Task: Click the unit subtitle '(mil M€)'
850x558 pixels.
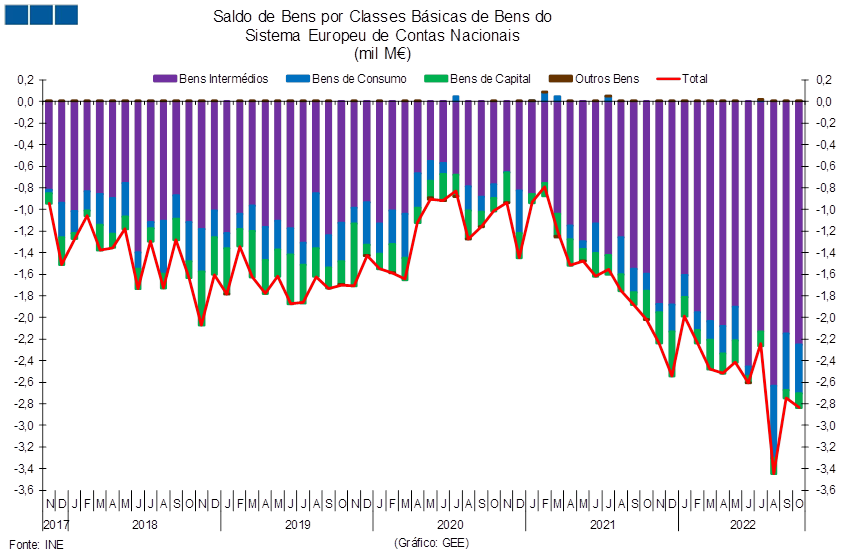Action: (x=382, y=54)
